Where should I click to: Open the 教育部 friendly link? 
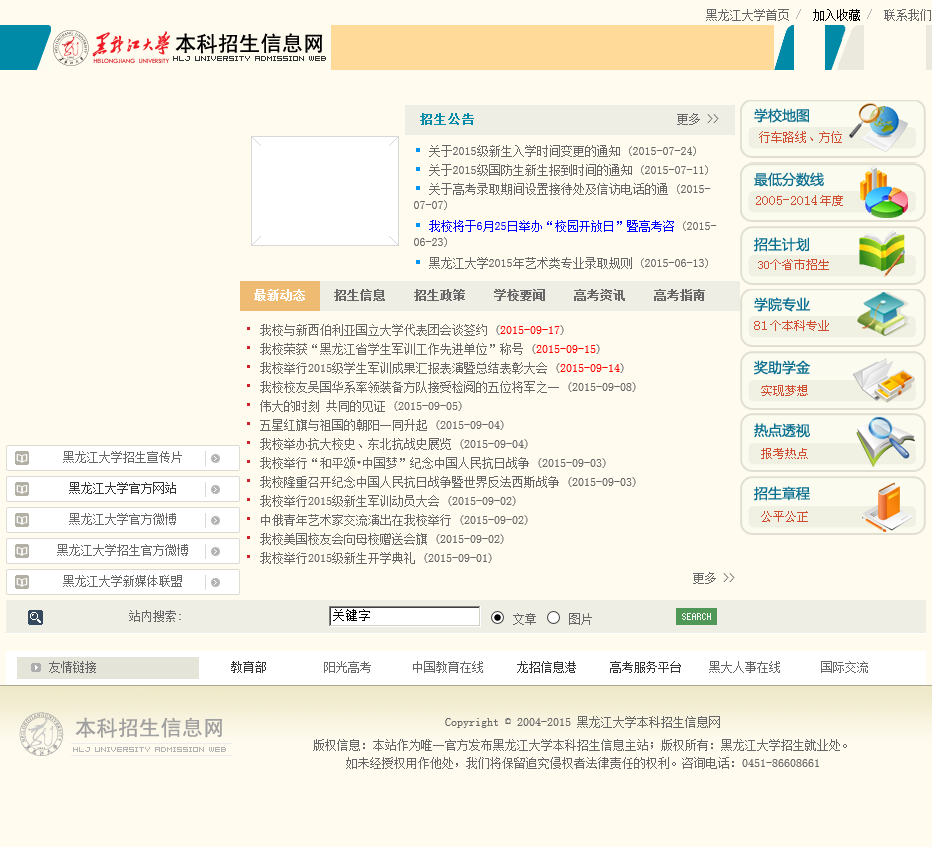[248, 667]
